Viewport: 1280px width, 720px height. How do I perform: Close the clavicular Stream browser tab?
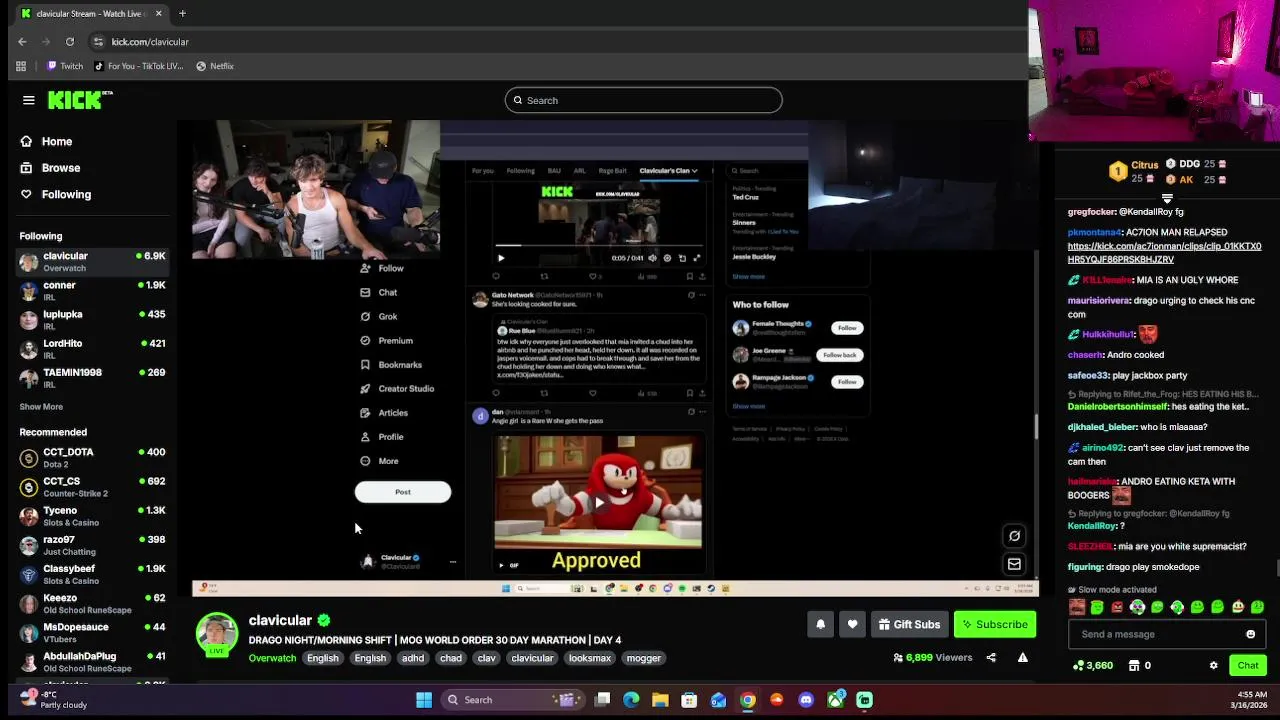[158, 14]
